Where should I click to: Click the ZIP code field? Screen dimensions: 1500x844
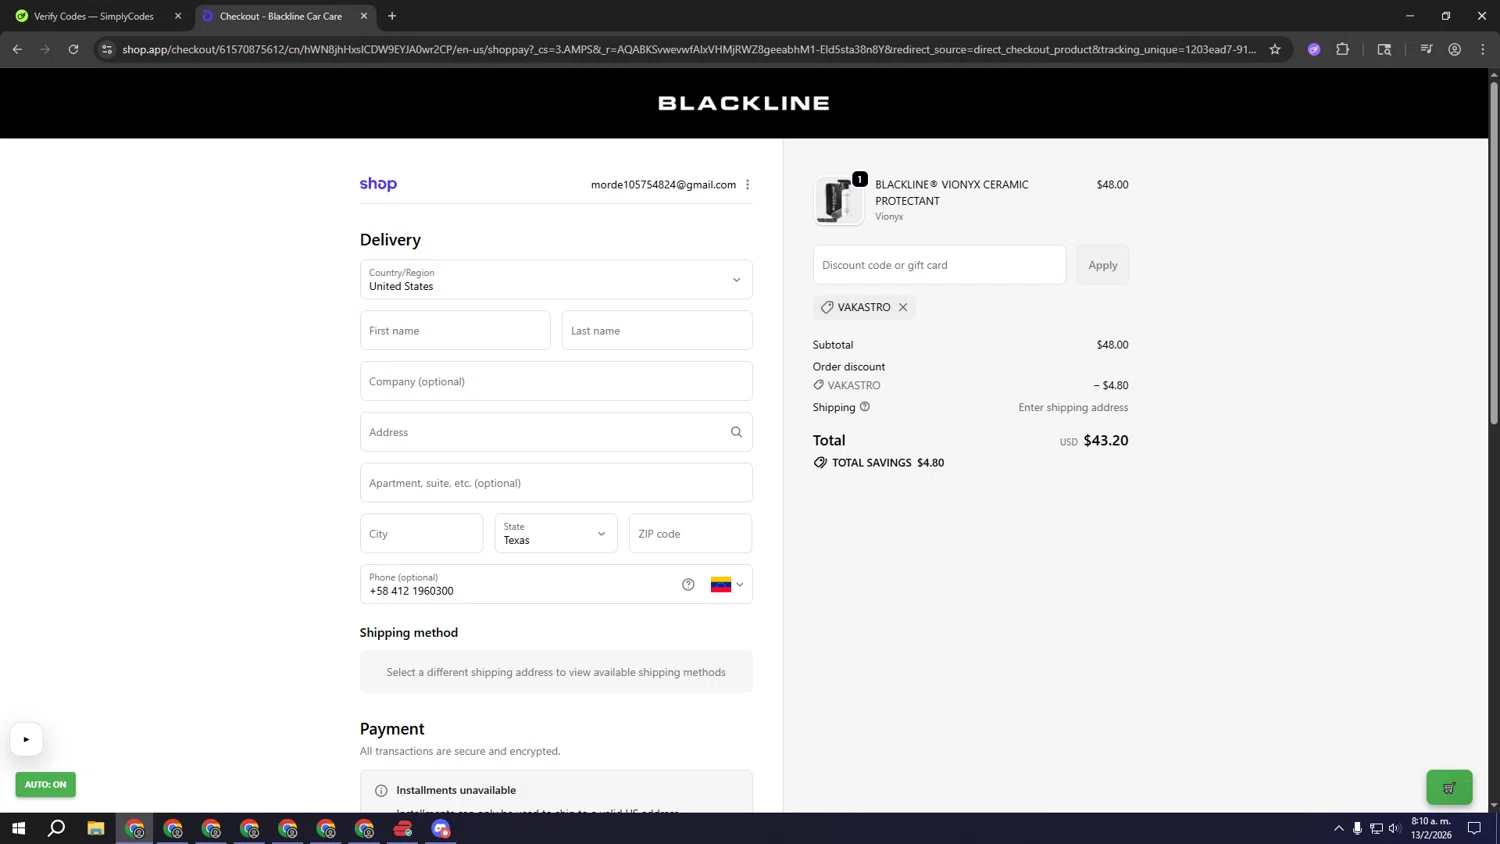click(690, 533)
